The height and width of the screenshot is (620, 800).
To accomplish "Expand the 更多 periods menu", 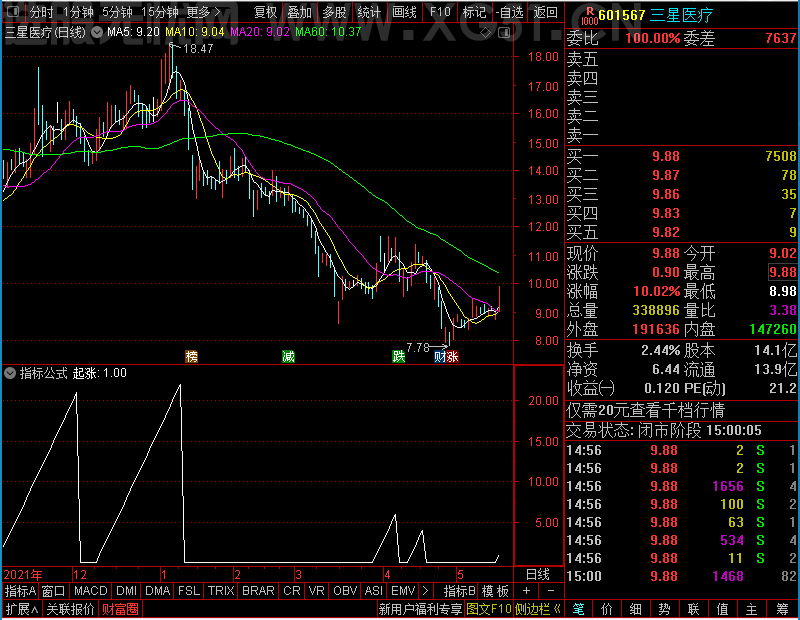I will pyautogui.click(x=204, y=12).
